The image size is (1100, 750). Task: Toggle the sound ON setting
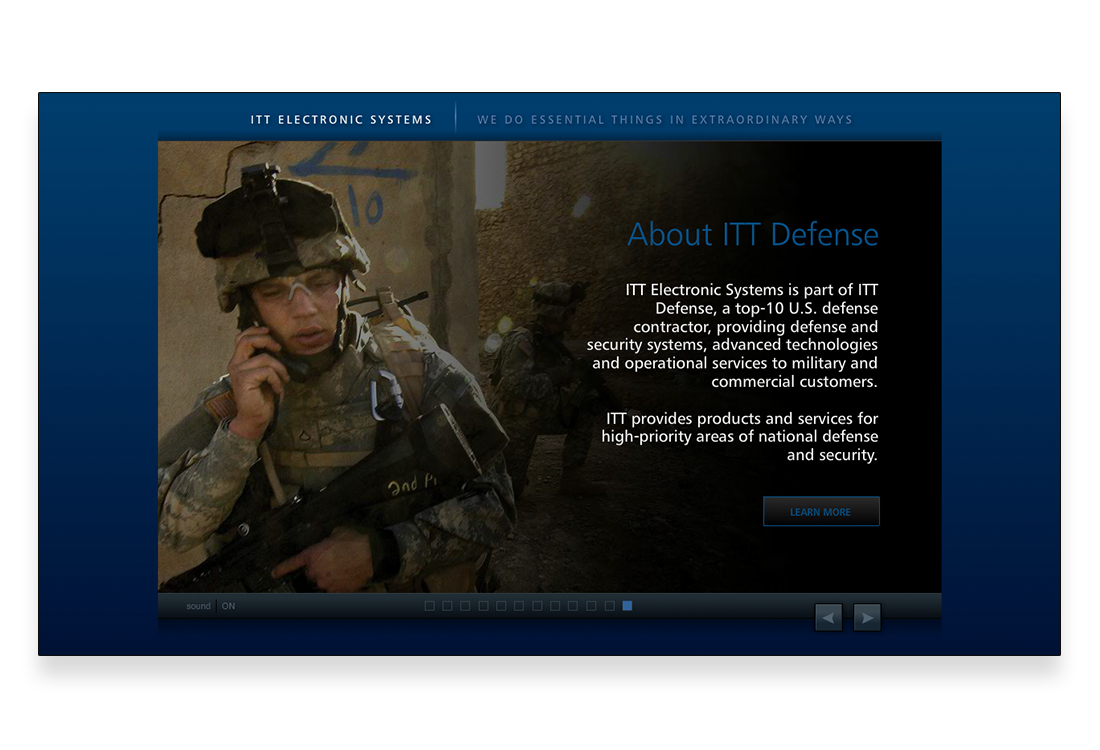click(x=229, y=606)
